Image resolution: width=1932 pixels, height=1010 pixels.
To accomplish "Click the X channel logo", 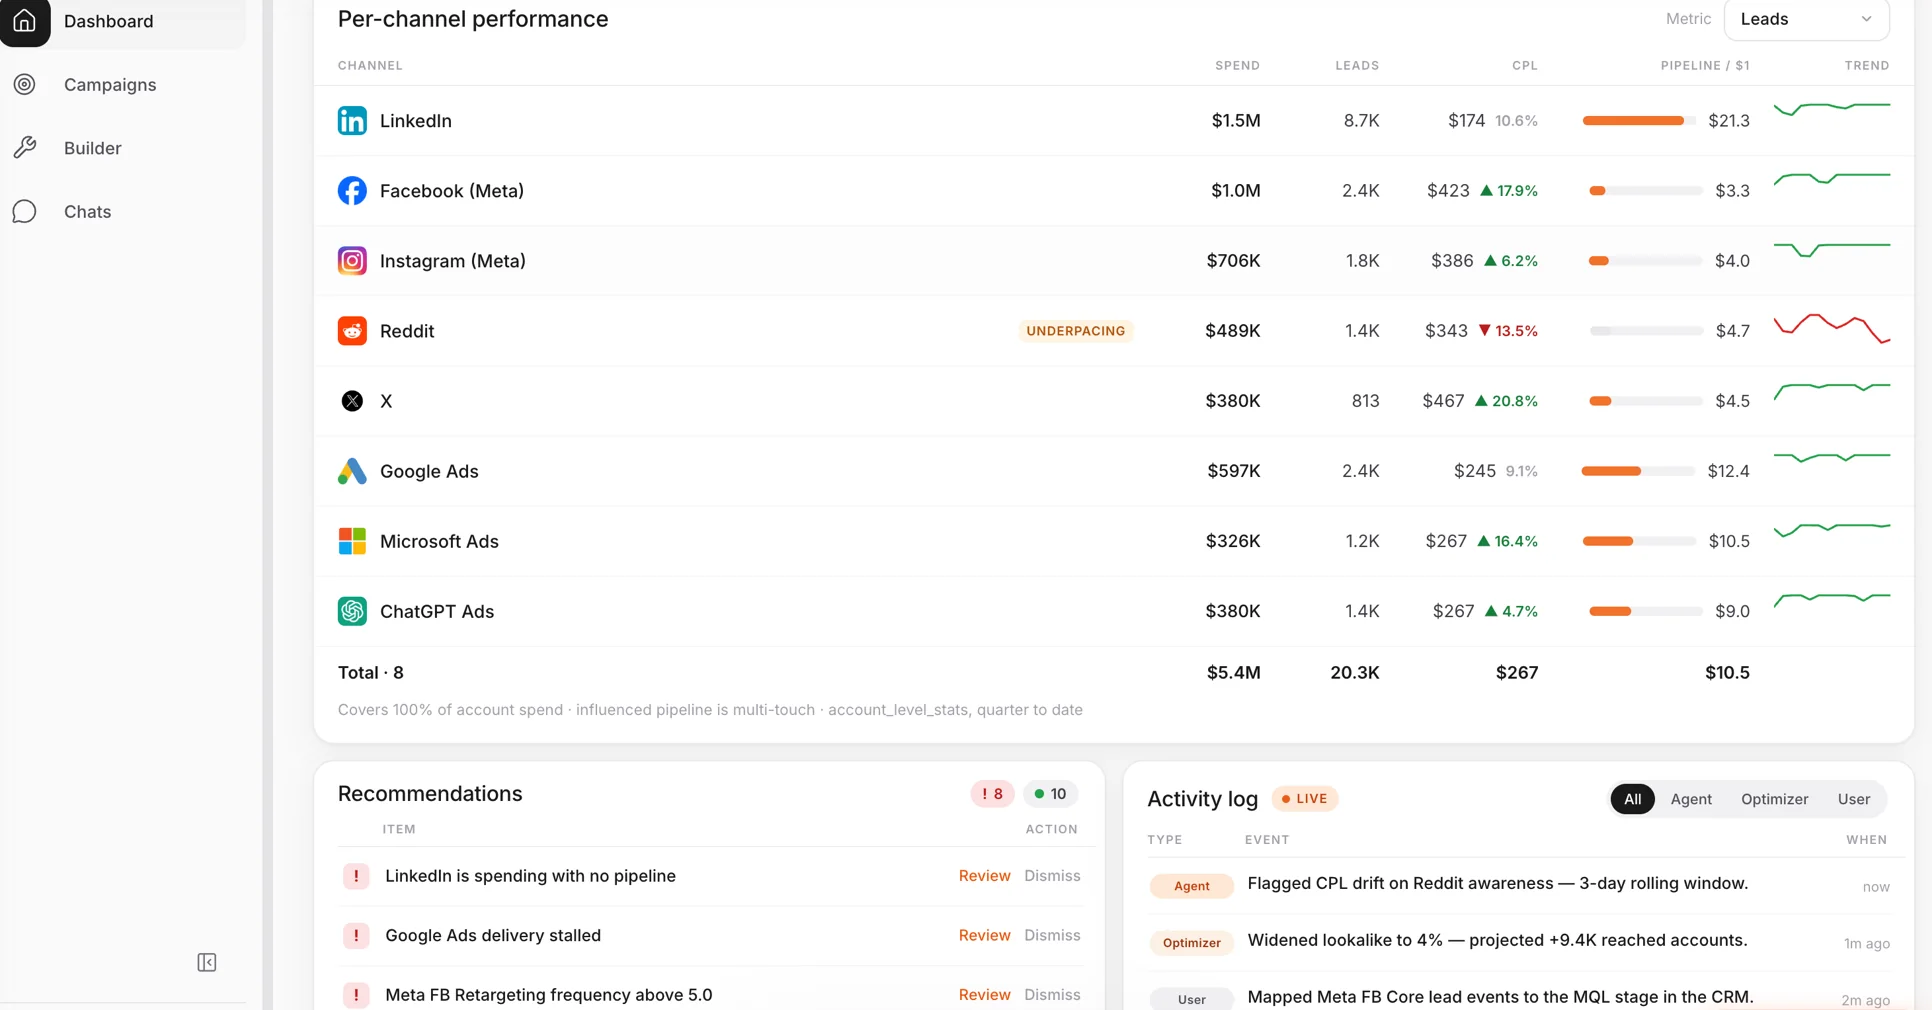I will pos(352,401).
